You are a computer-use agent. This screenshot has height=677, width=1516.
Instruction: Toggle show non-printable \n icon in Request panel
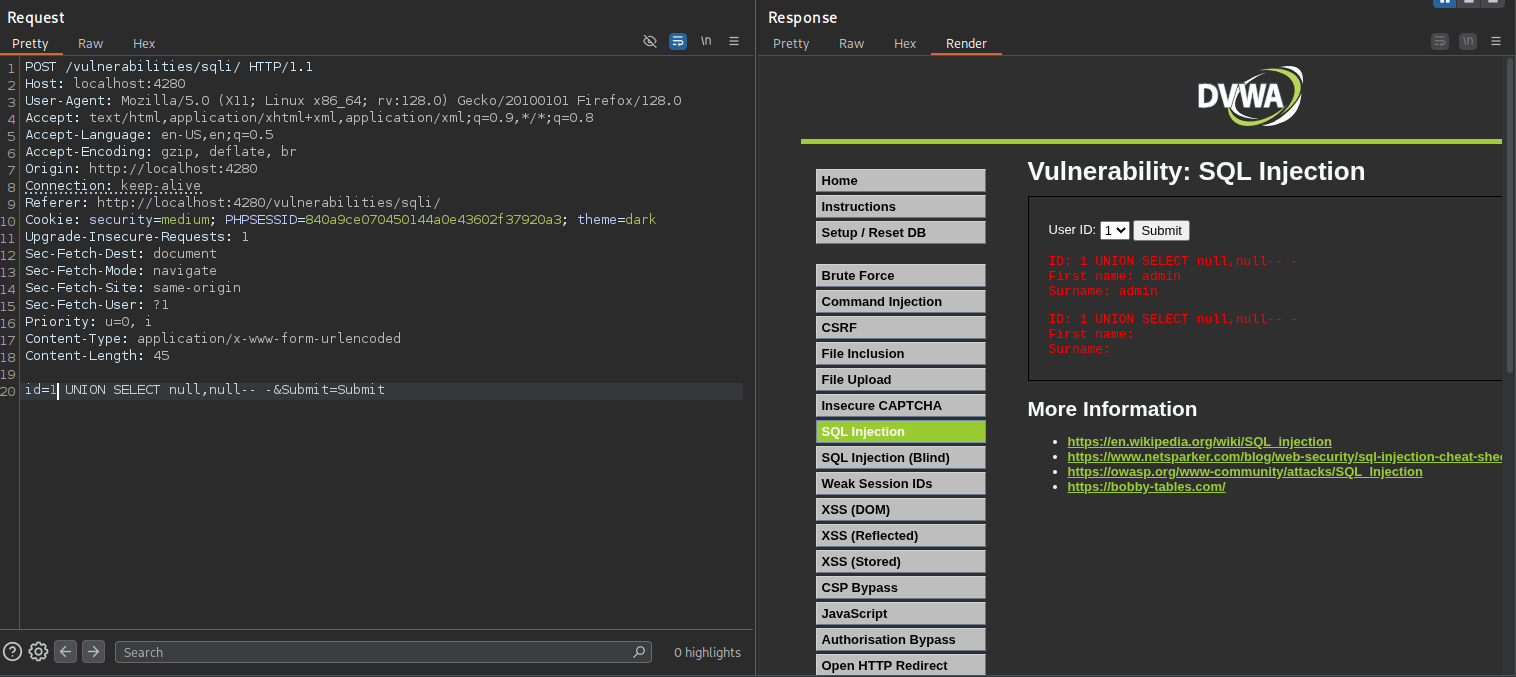[x=706, y=41]
